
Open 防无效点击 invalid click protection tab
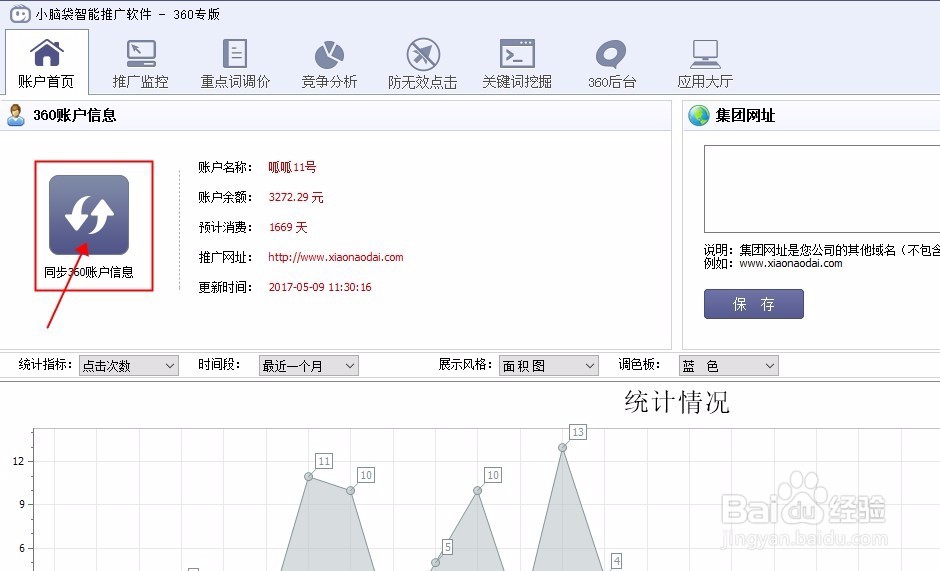pyautogui.click(x=423, y=62)
